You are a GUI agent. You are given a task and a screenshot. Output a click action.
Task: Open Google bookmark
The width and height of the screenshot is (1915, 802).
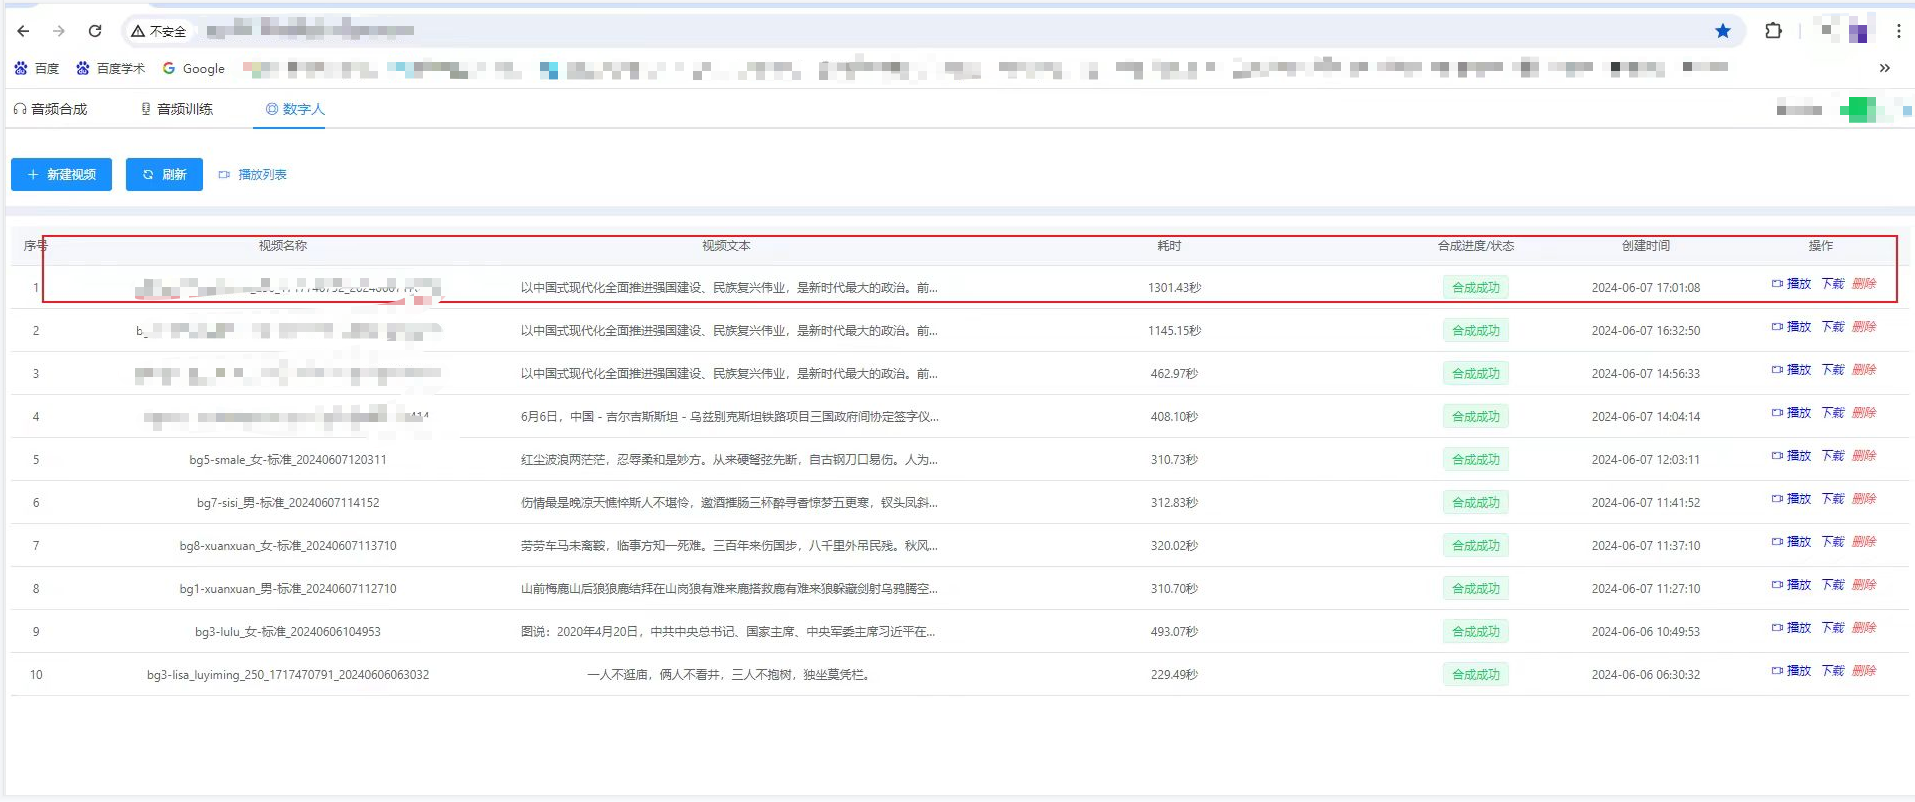tap(194, 68)
